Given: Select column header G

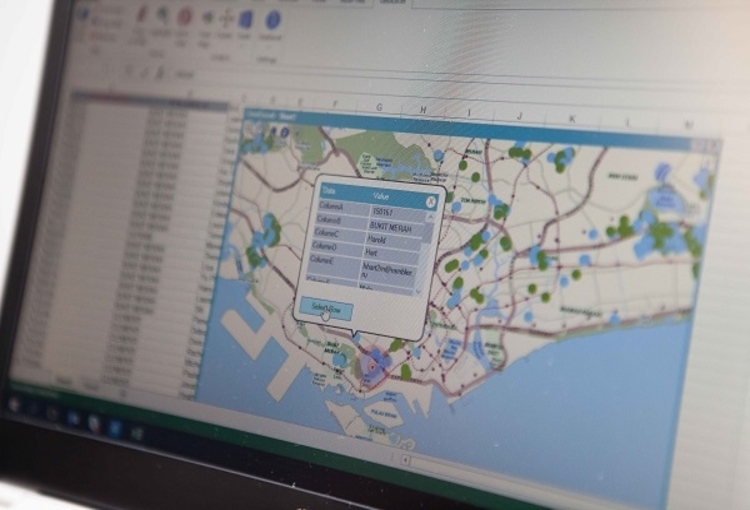Looking at the screenshot, I should 379,107.
